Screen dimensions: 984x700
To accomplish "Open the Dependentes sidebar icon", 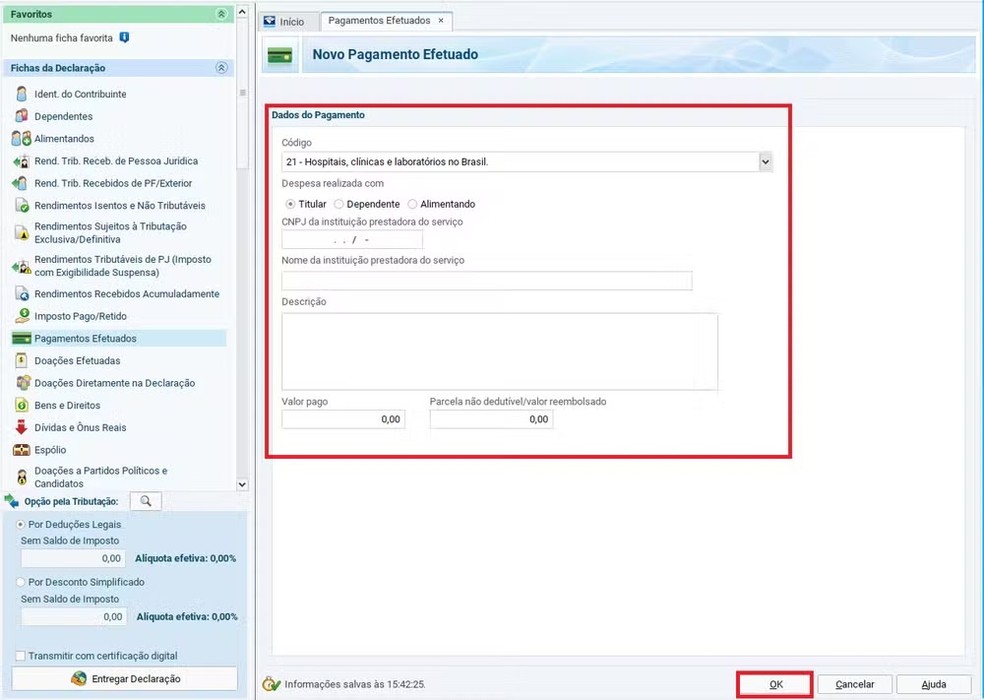I will [21, 116].
